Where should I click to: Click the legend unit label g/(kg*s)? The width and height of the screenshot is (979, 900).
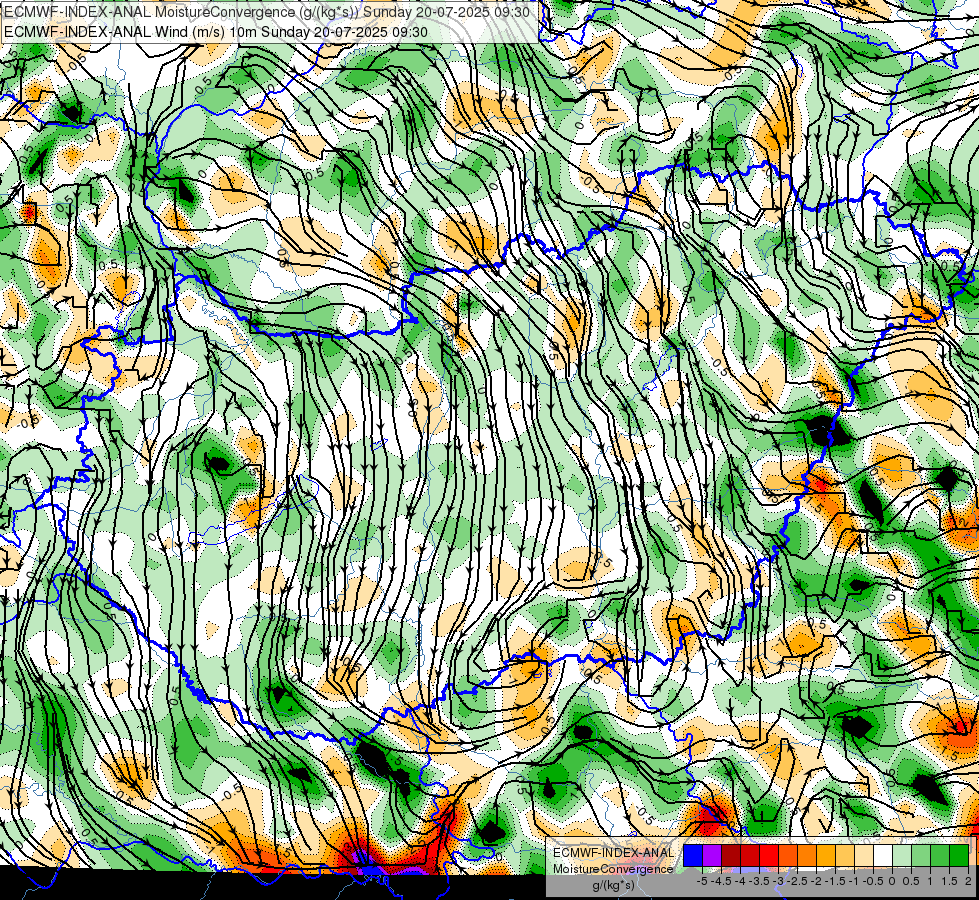613,886
